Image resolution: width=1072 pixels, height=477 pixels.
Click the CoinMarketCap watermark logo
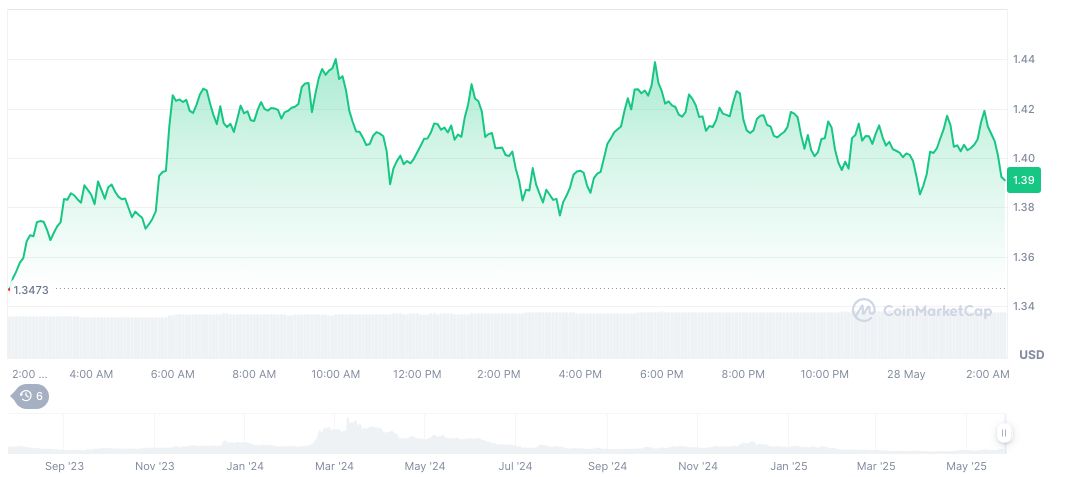[x=922, y=311]
